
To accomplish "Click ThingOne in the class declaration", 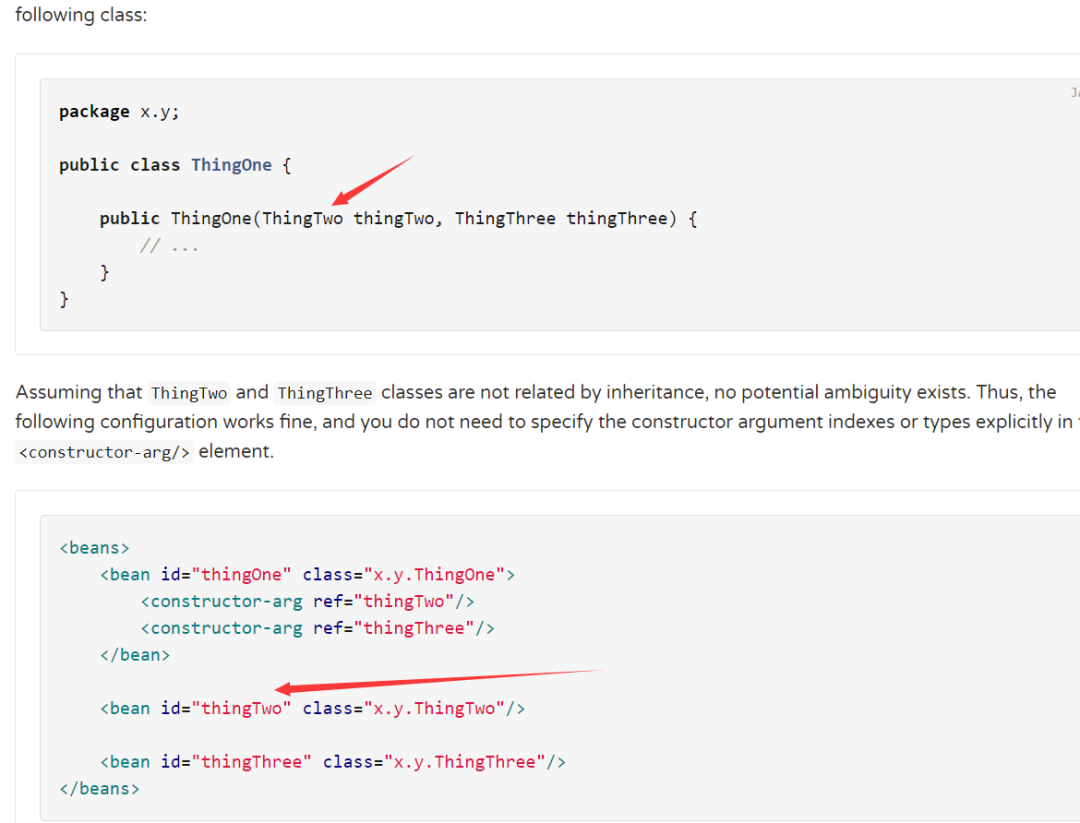I will pos(231,165).
